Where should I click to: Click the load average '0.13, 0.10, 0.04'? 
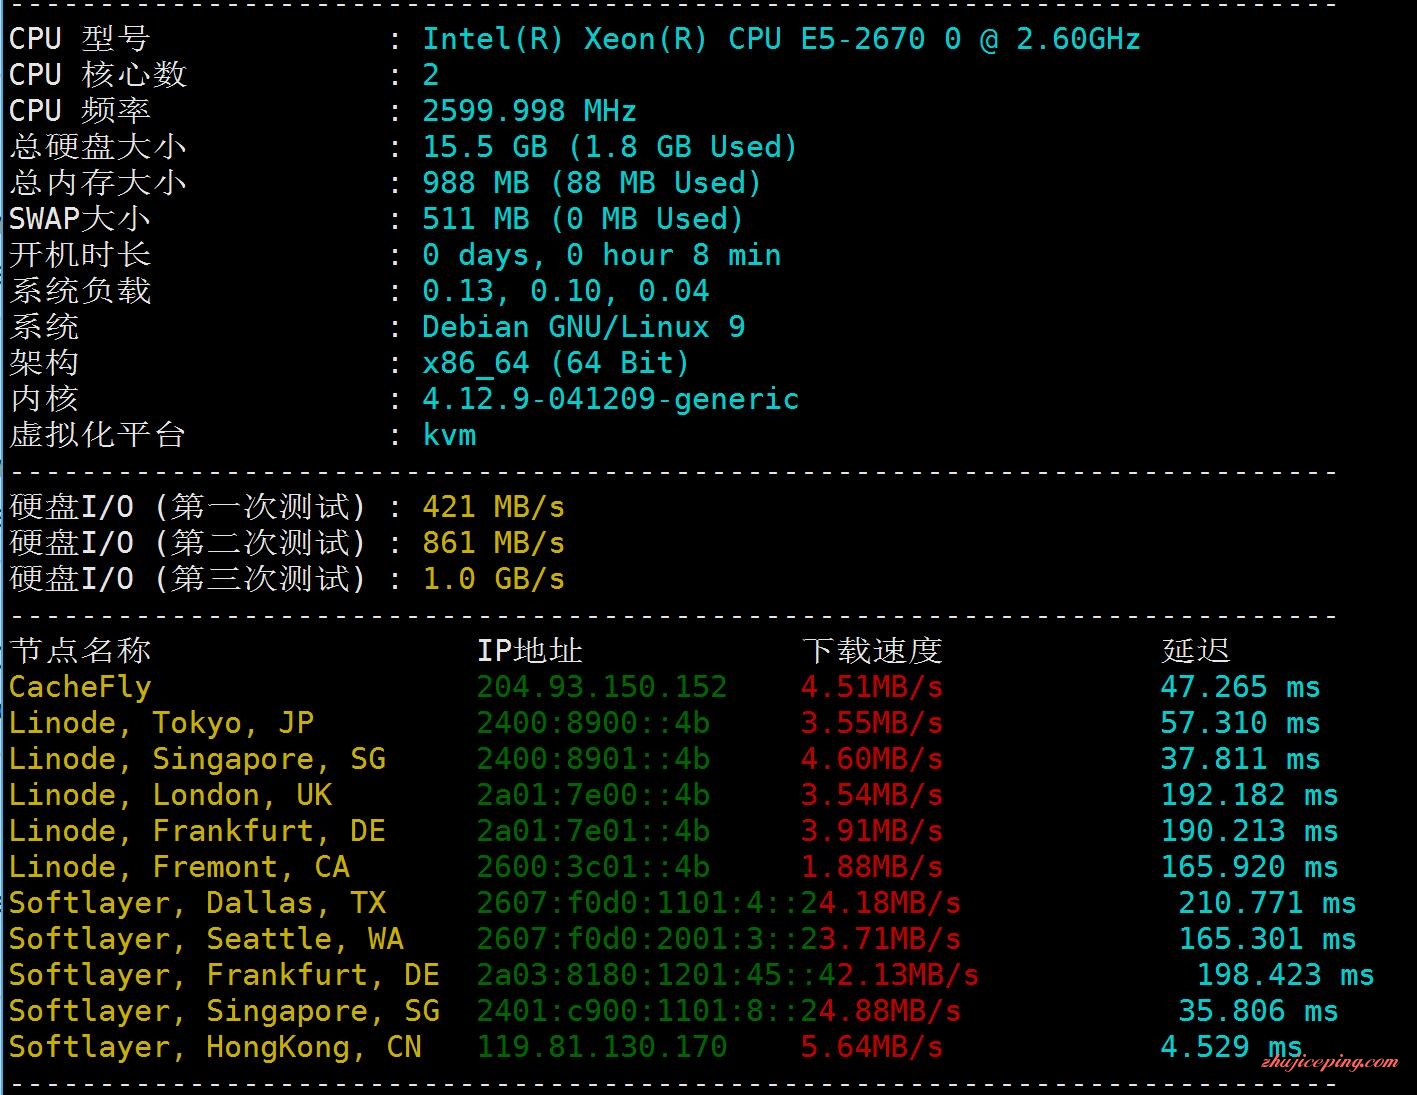(565, 291)
